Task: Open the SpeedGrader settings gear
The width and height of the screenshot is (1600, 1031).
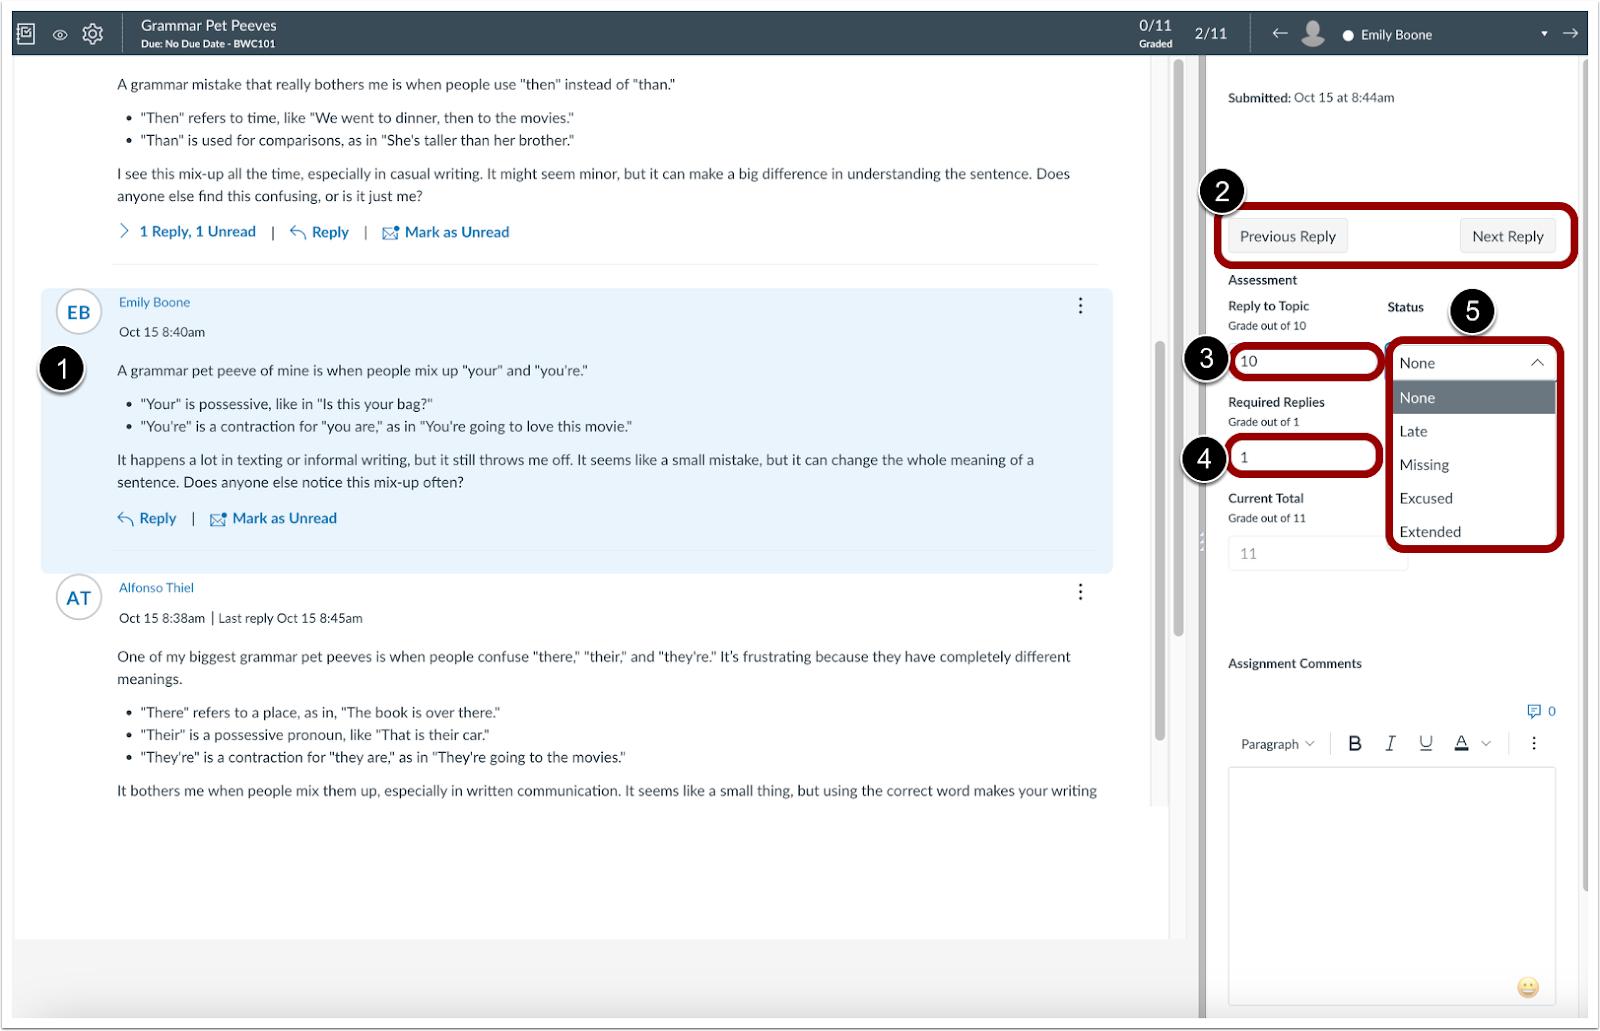Action: click(92, 33)
